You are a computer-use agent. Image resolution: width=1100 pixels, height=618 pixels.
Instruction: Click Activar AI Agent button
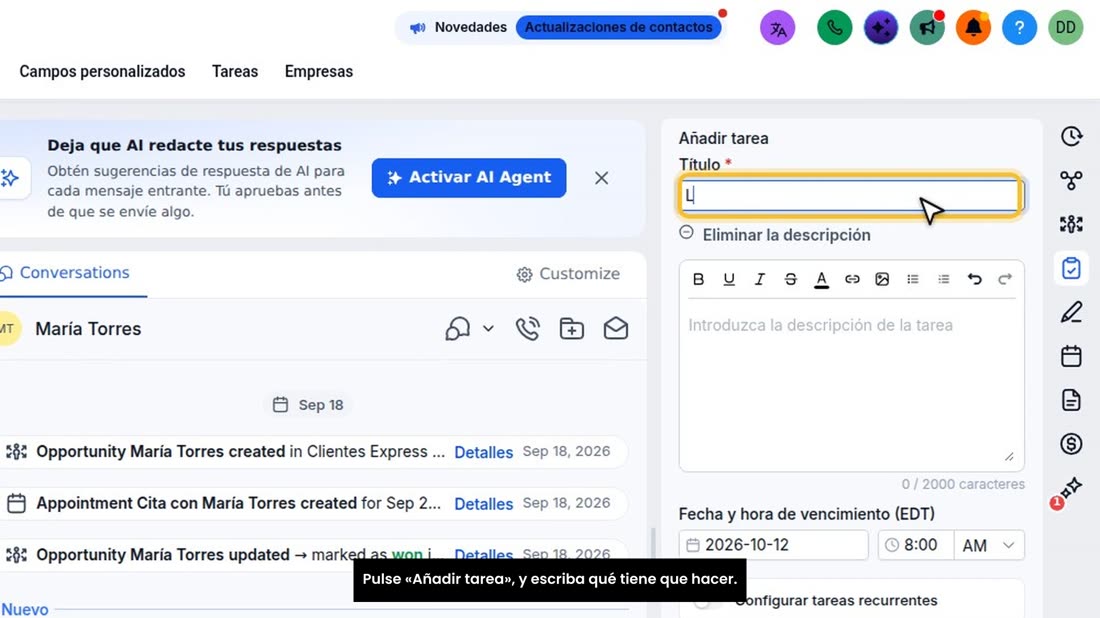469,177
